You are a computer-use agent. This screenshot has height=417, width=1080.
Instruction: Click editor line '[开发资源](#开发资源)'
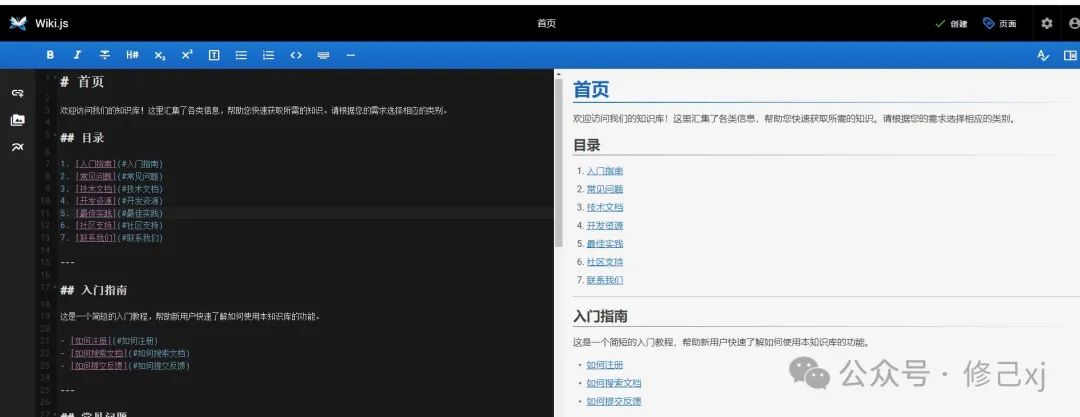118,201
